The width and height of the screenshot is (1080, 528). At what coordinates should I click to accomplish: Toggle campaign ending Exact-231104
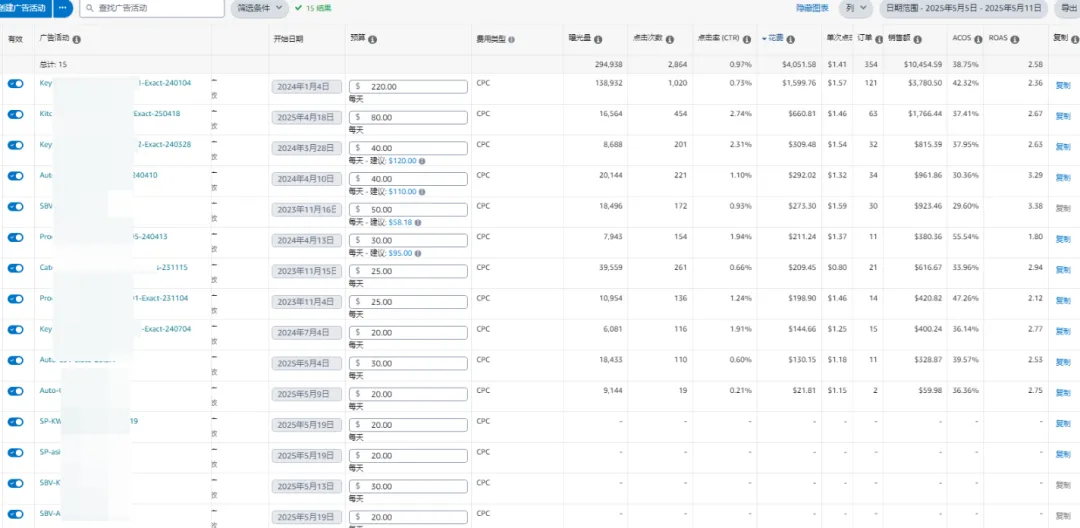16,299
